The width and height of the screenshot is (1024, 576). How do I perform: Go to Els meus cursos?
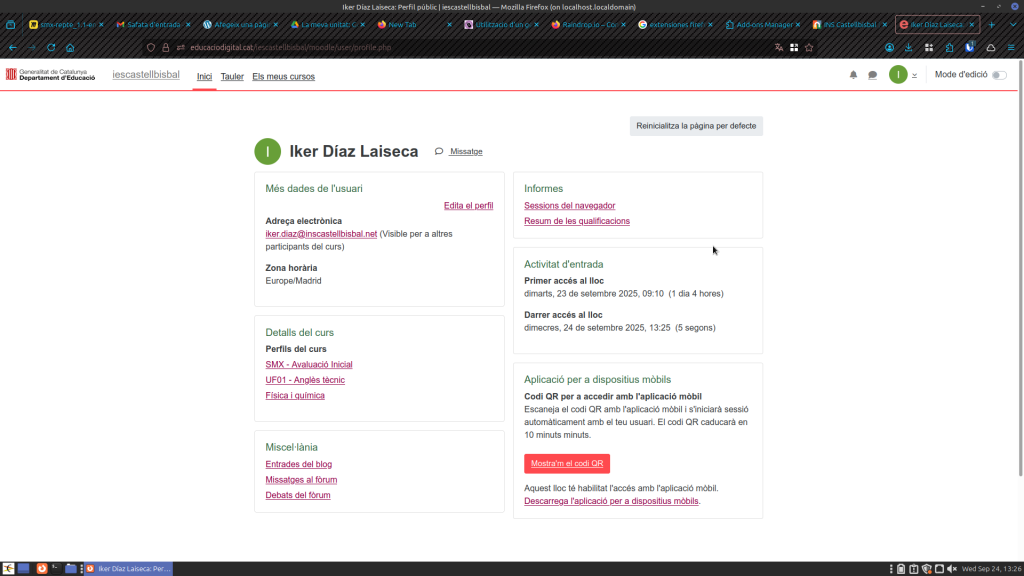[x=283, y=76]
